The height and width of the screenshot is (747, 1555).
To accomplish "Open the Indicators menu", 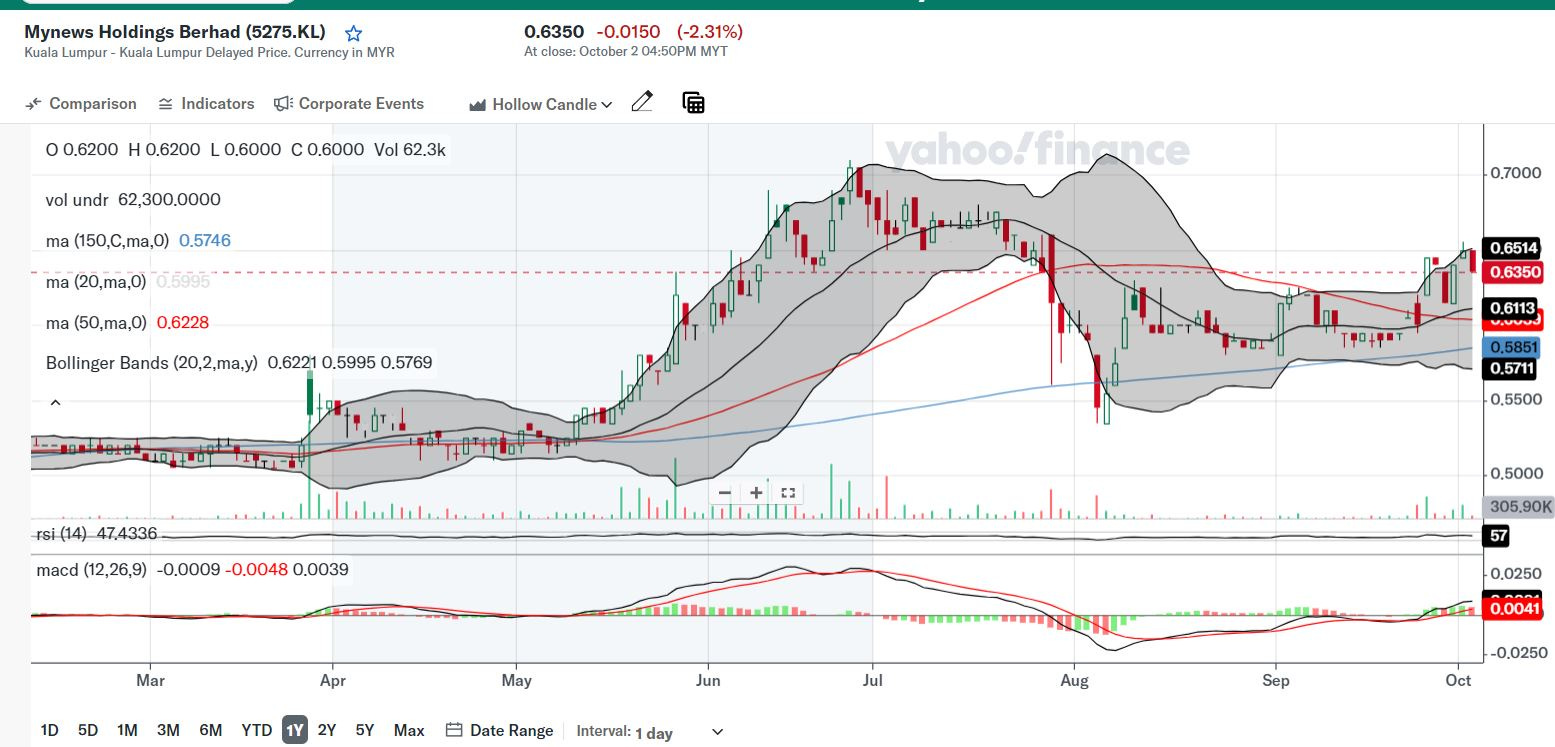I will click(206, 104).
